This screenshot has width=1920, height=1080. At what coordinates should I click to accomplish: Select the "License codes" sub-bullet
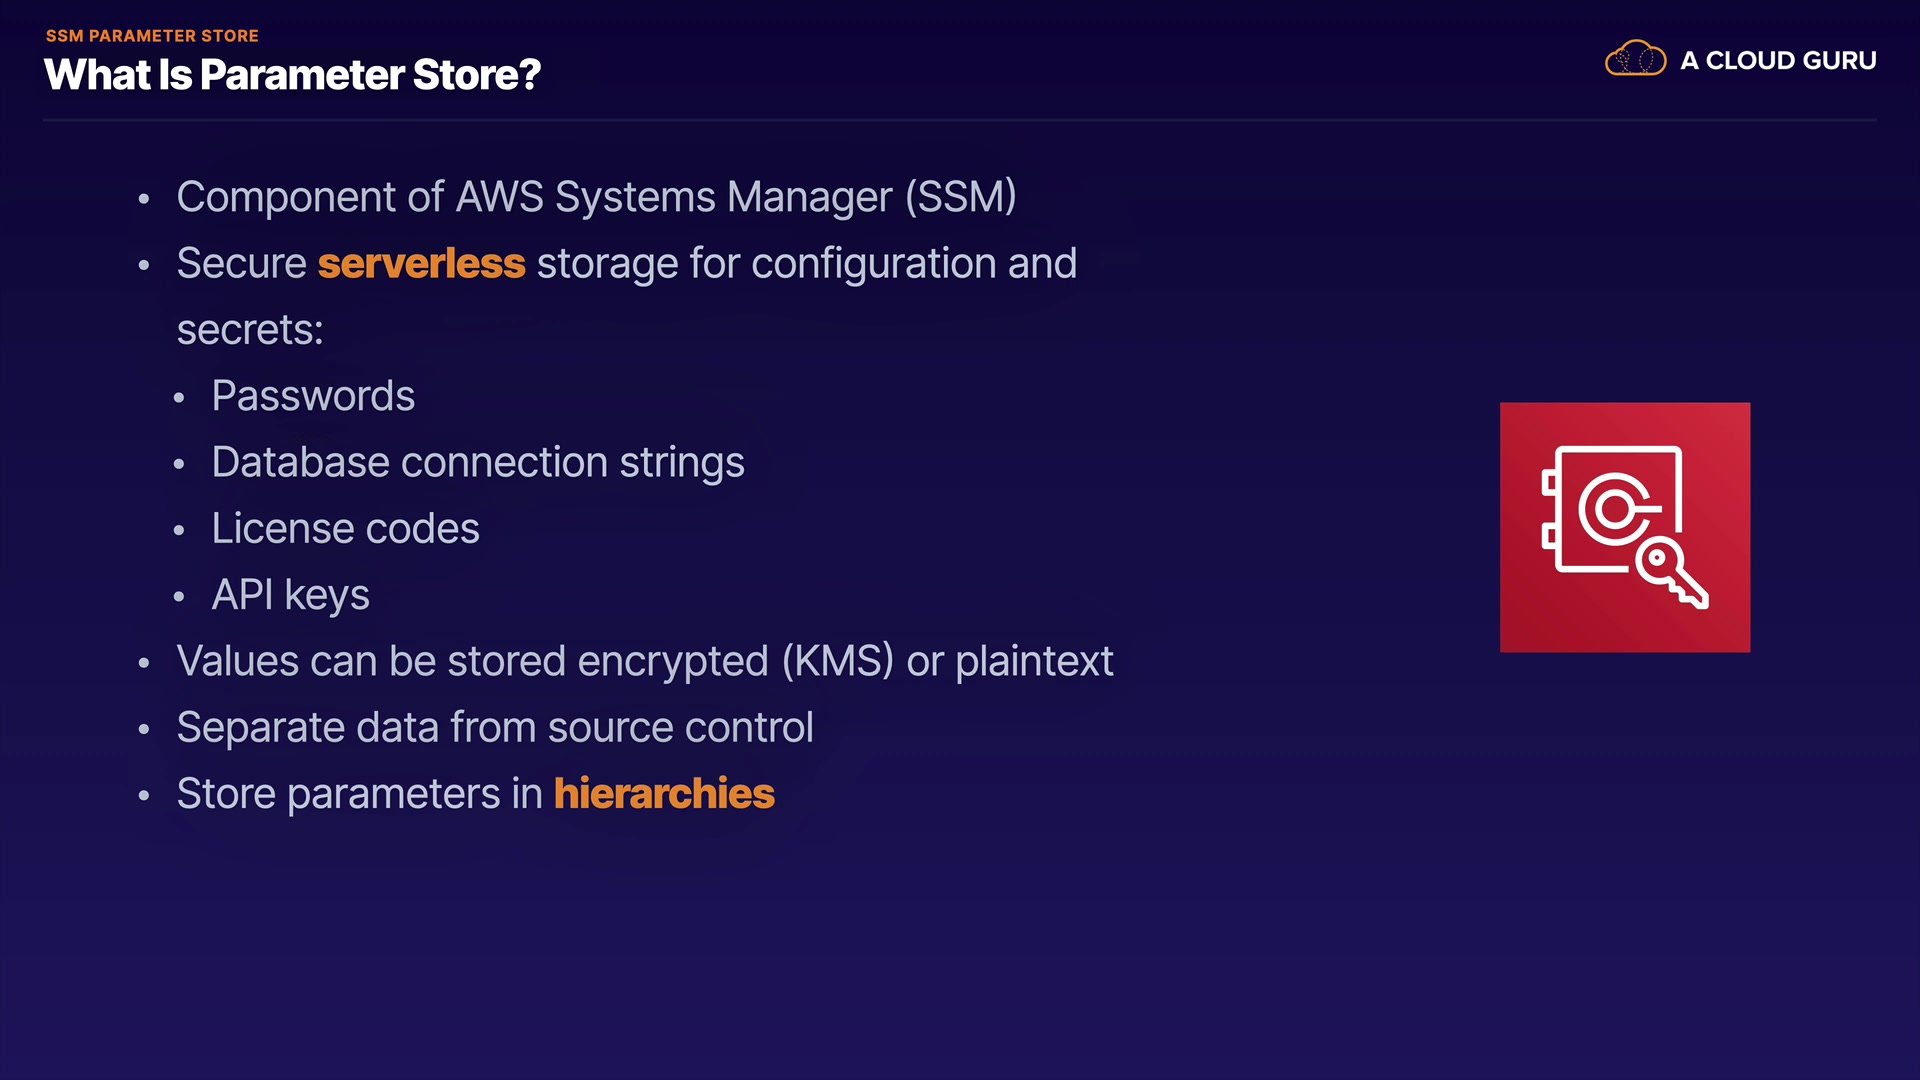(345, 528)
